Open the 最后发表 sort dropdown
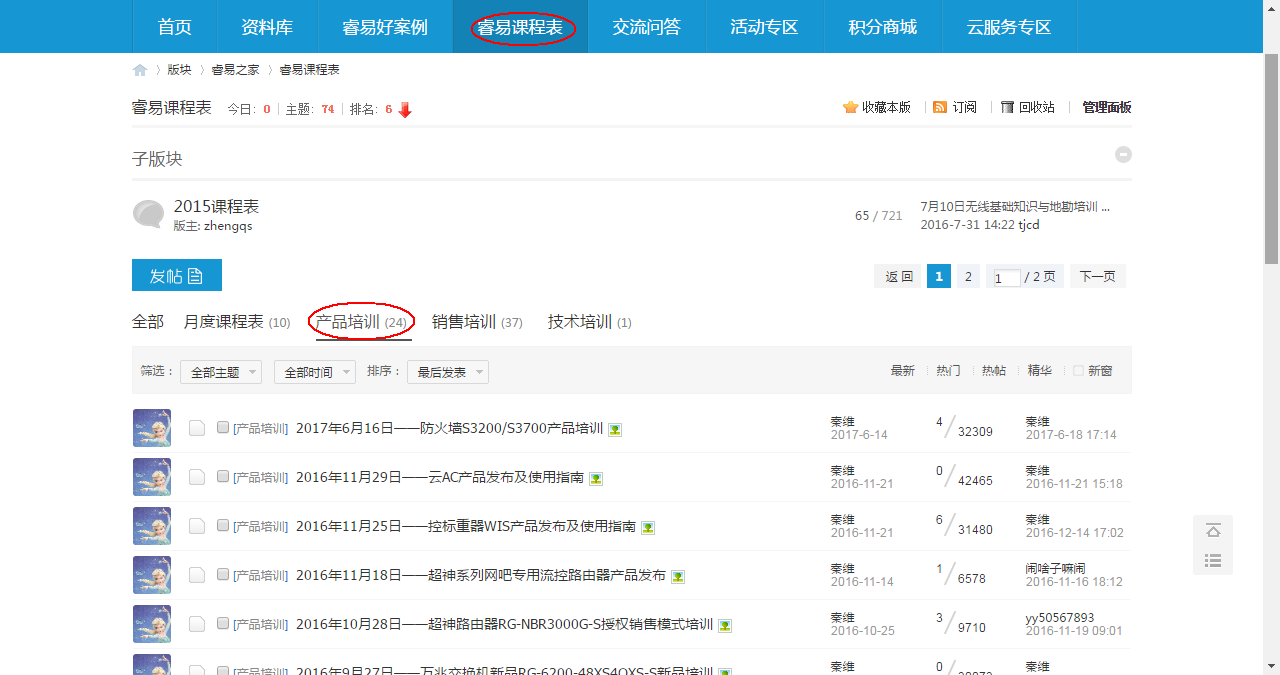This screenshot has height=675, width=1280. coord(448,372)
